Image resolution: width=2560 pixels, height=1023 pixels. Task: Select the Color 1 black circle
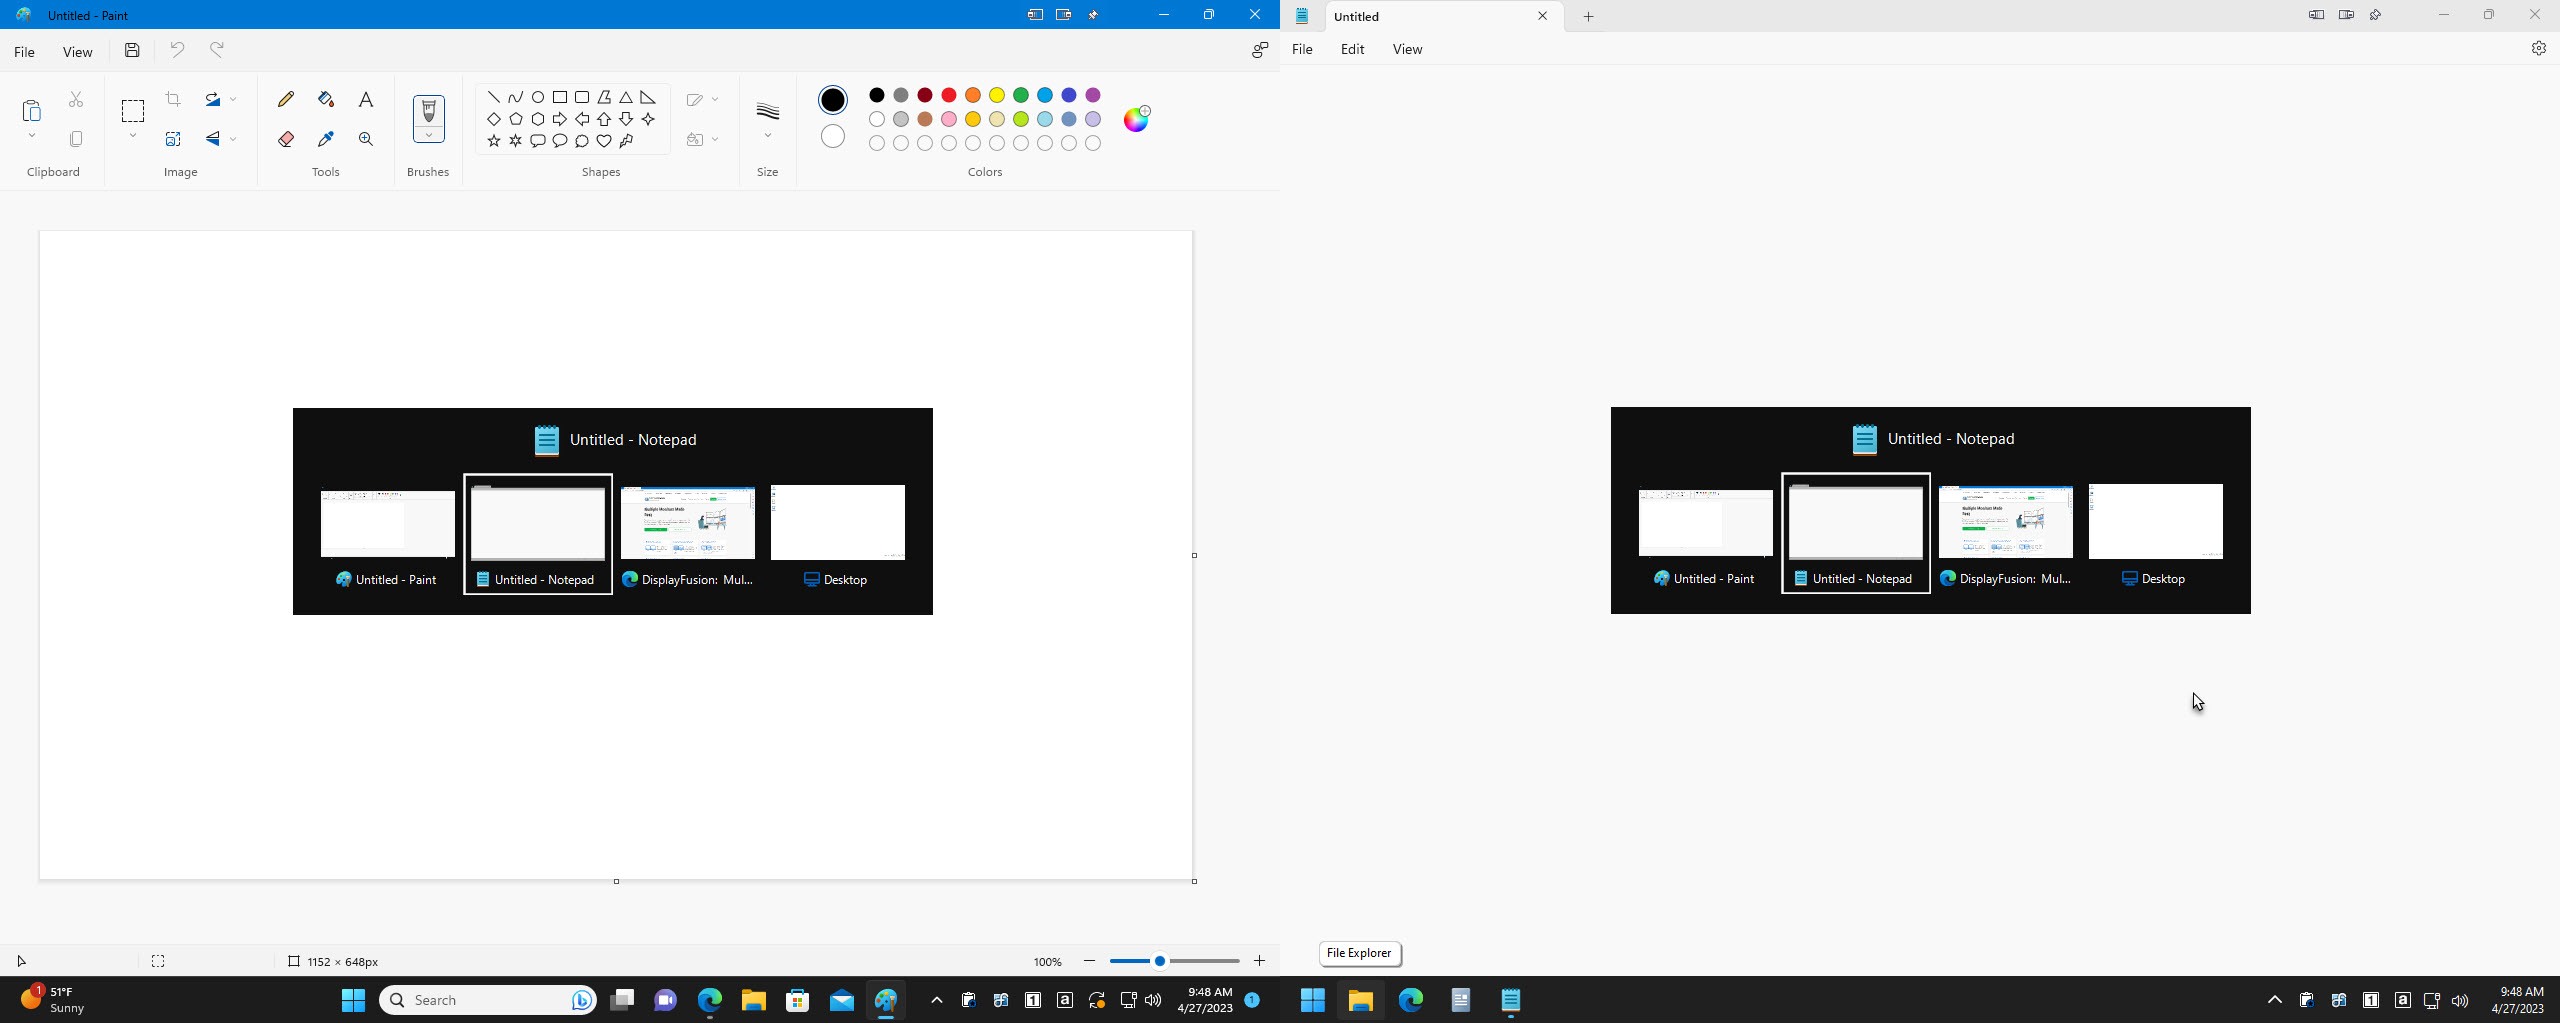pos(832,100)
